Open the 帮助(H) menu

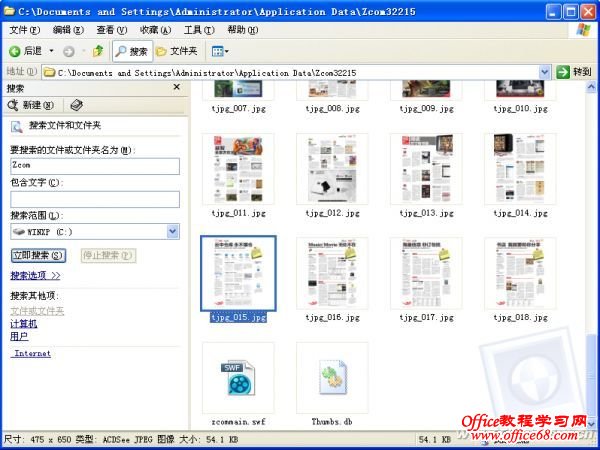[243, 30]
